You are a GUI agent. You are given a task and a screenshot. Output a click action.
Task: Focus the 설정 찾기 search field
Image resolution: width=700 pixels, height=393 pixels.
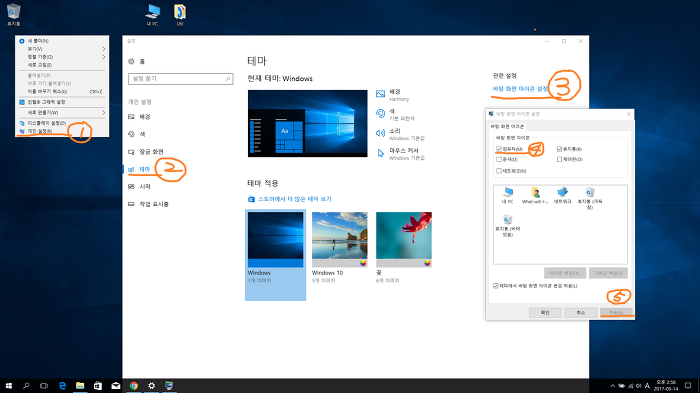pyautogui.click(x=180, y=79)
